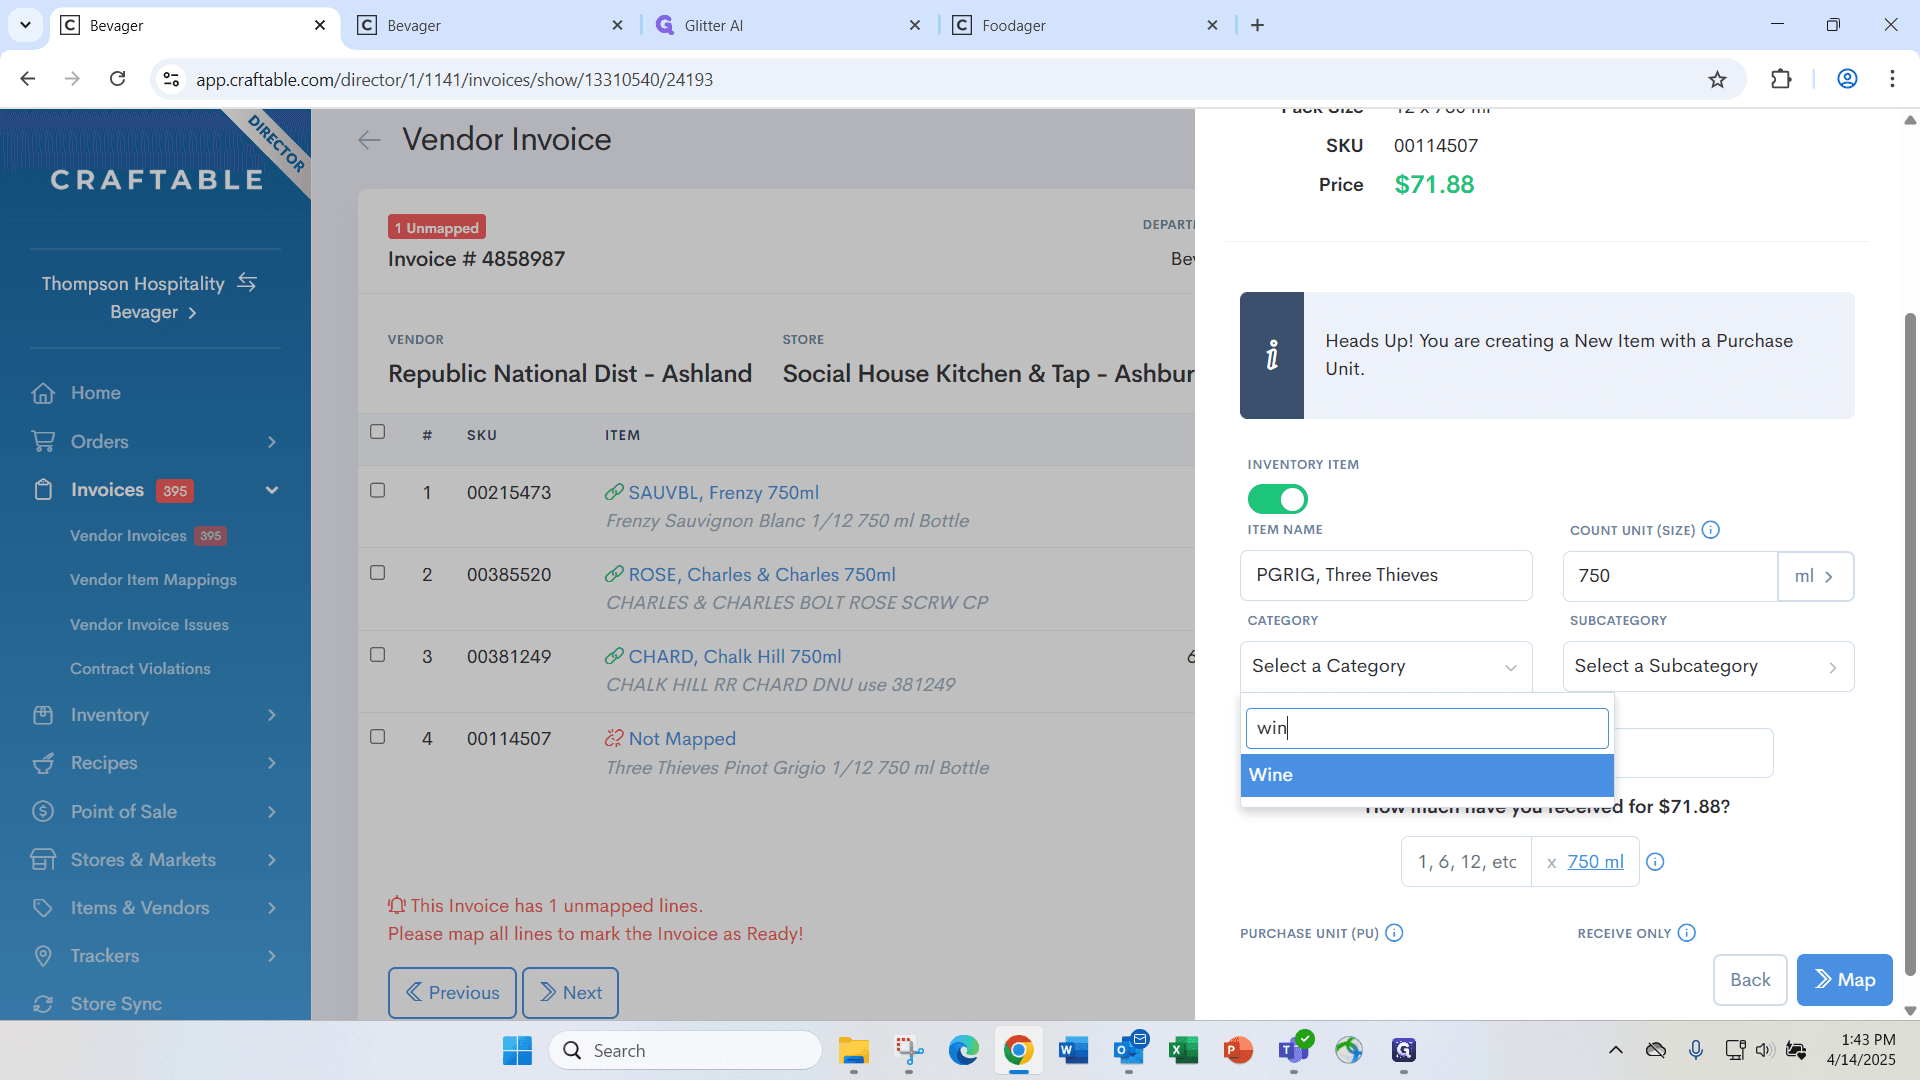Check the box for SKU 00381249

(x=377, y=654)
